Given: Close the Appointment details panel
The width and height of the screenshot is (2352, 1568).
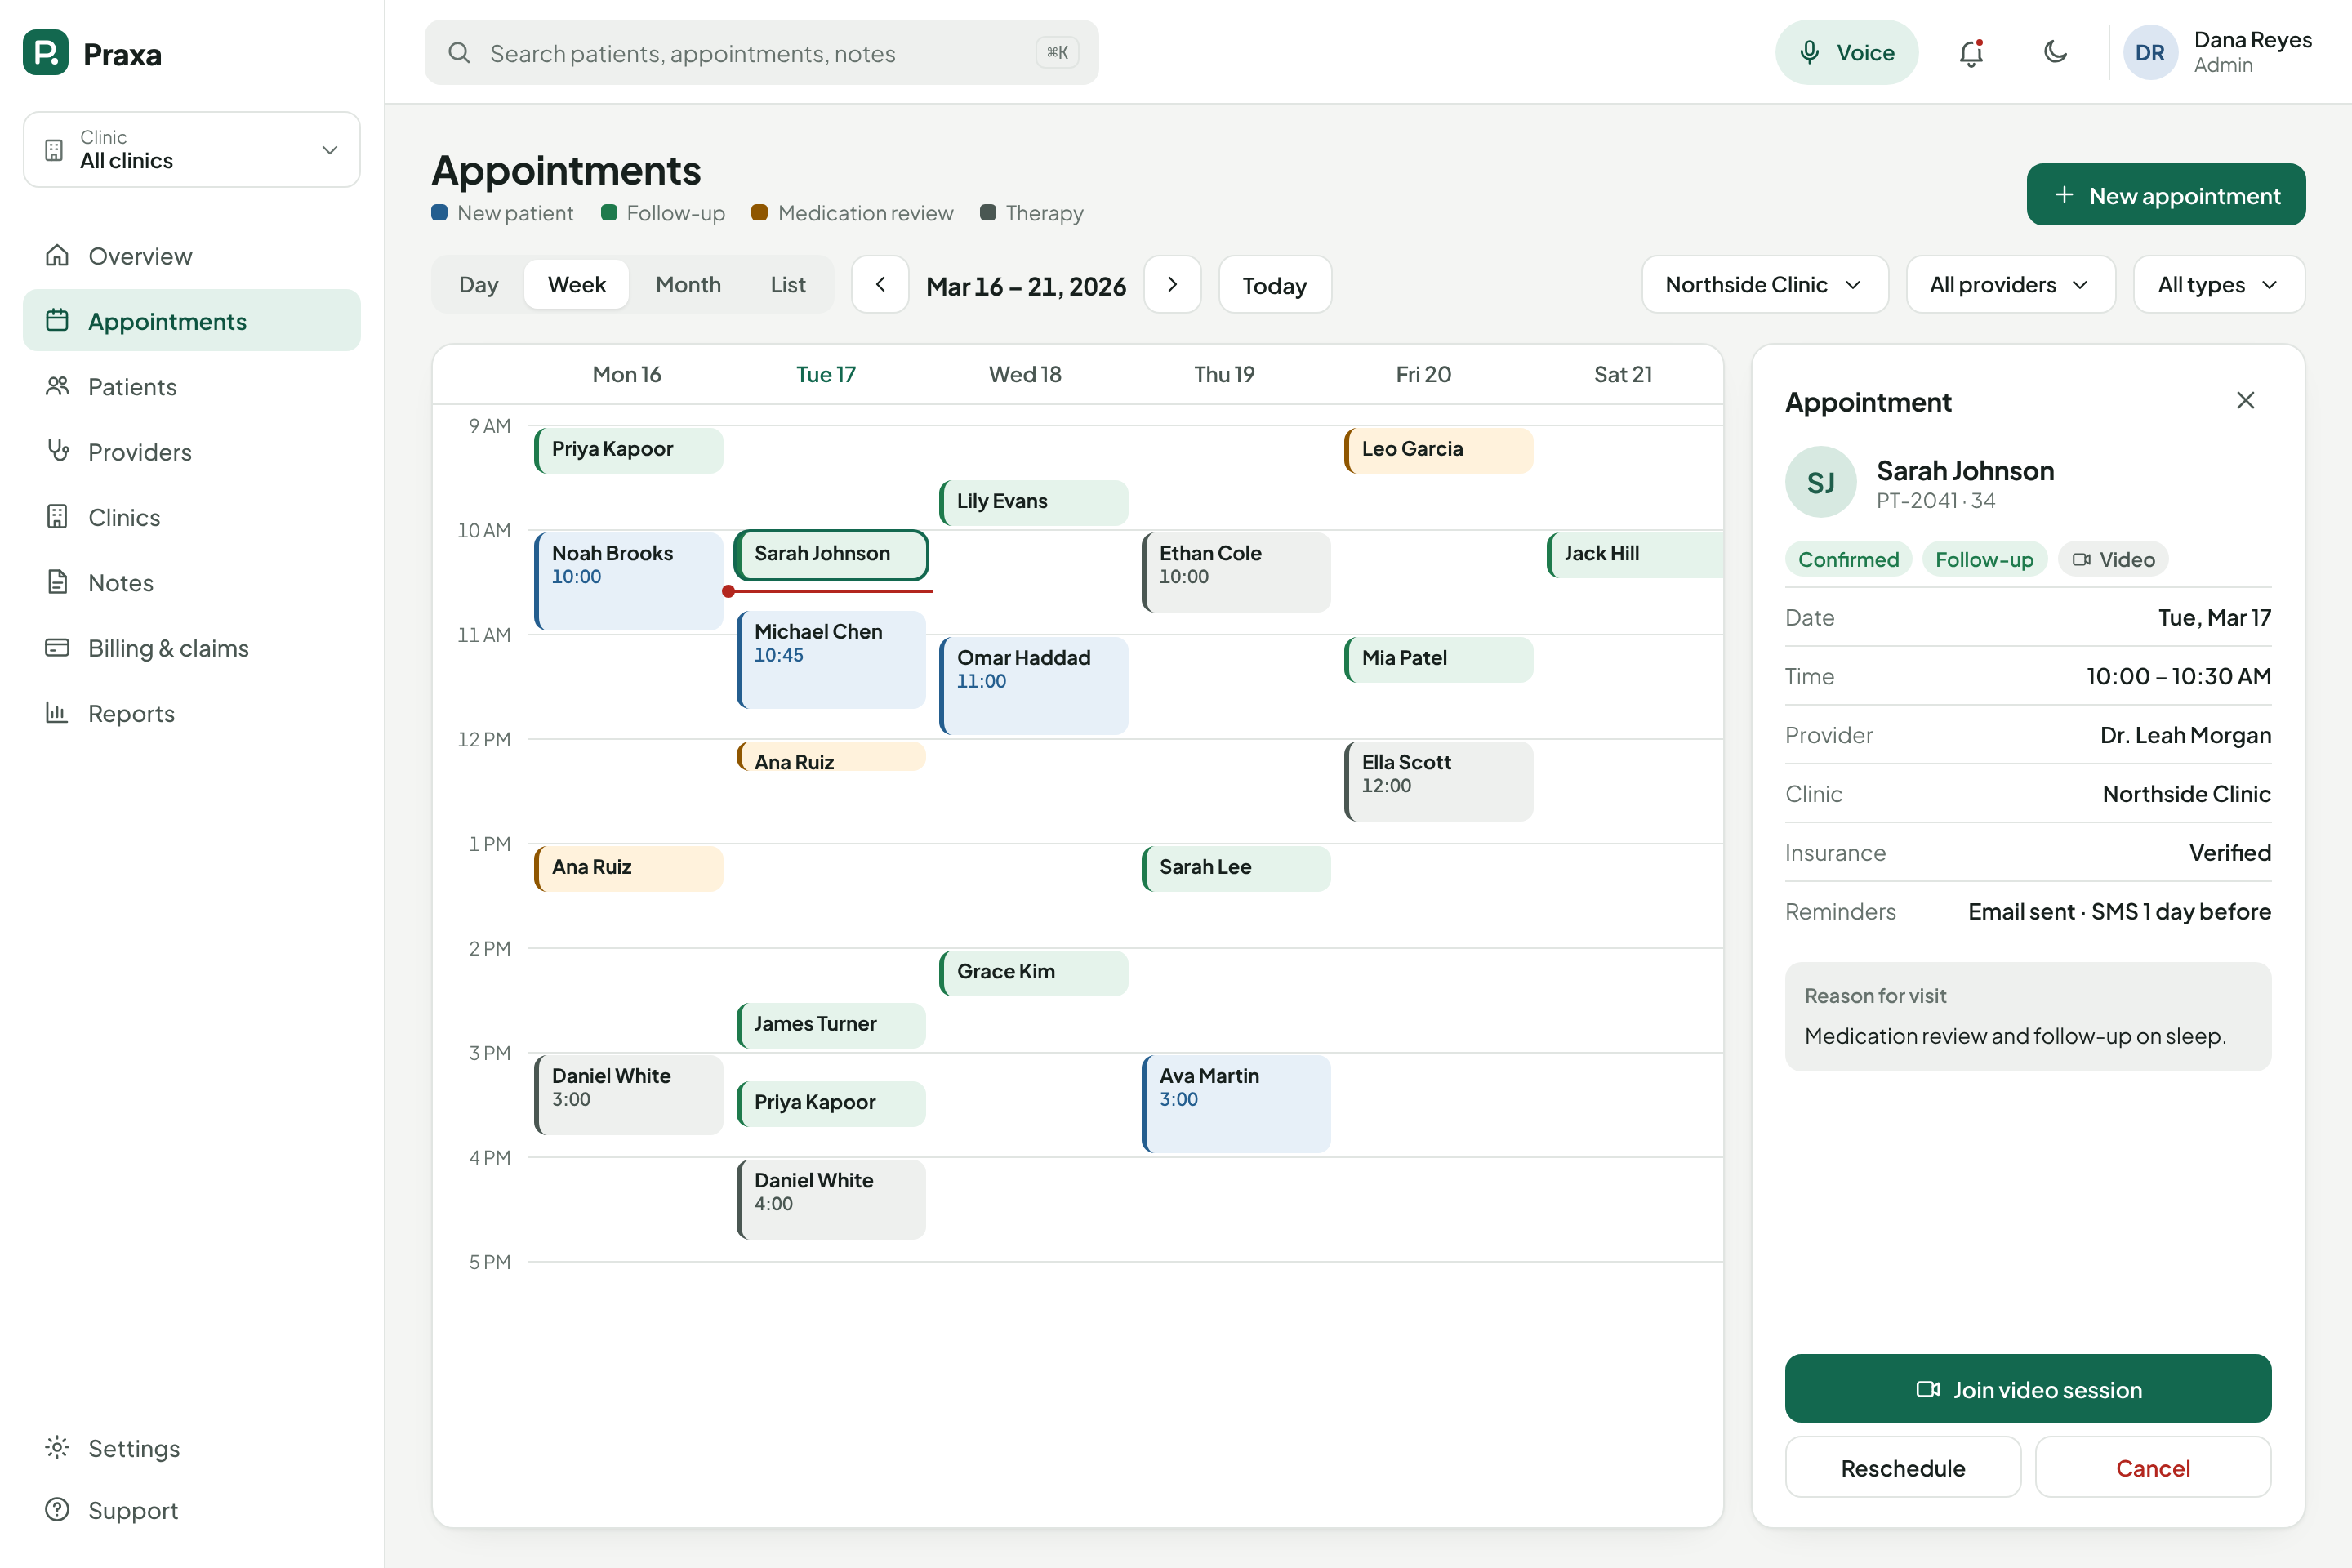Looking at the screenshot, I should coord(2245,401).
